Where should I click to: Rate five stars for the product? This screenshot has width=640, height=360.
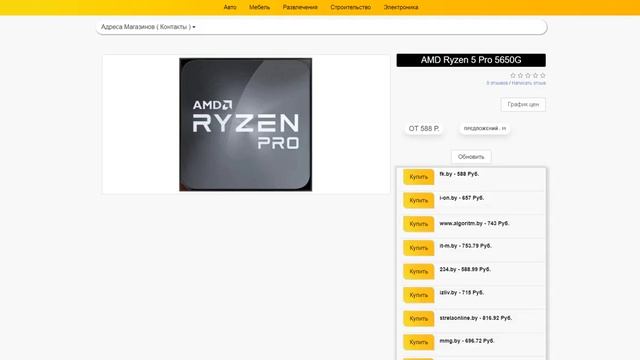(542, 76)
